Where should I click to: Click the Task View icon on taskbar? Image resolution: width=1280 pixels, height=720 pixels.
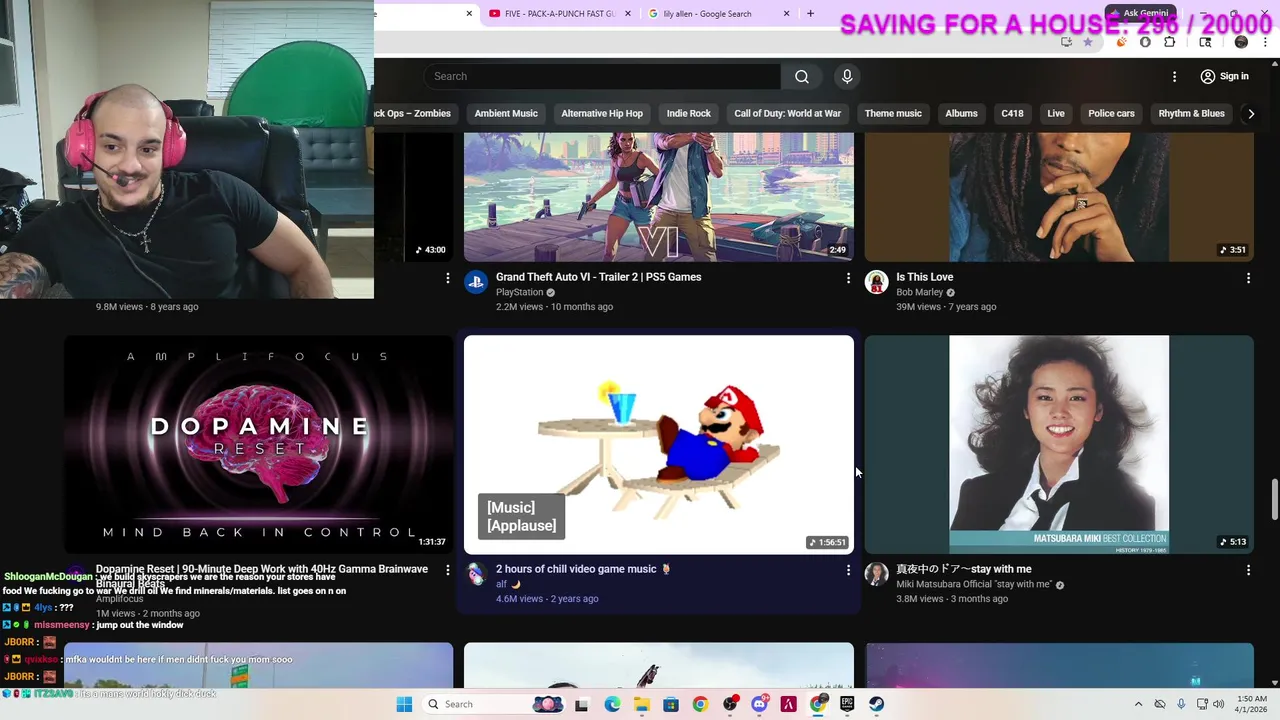click(x=581, y=704)
